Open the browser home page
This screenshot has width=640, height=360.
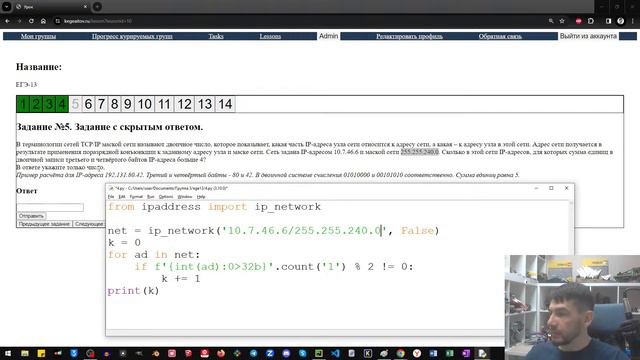click(x=43, y=21)
